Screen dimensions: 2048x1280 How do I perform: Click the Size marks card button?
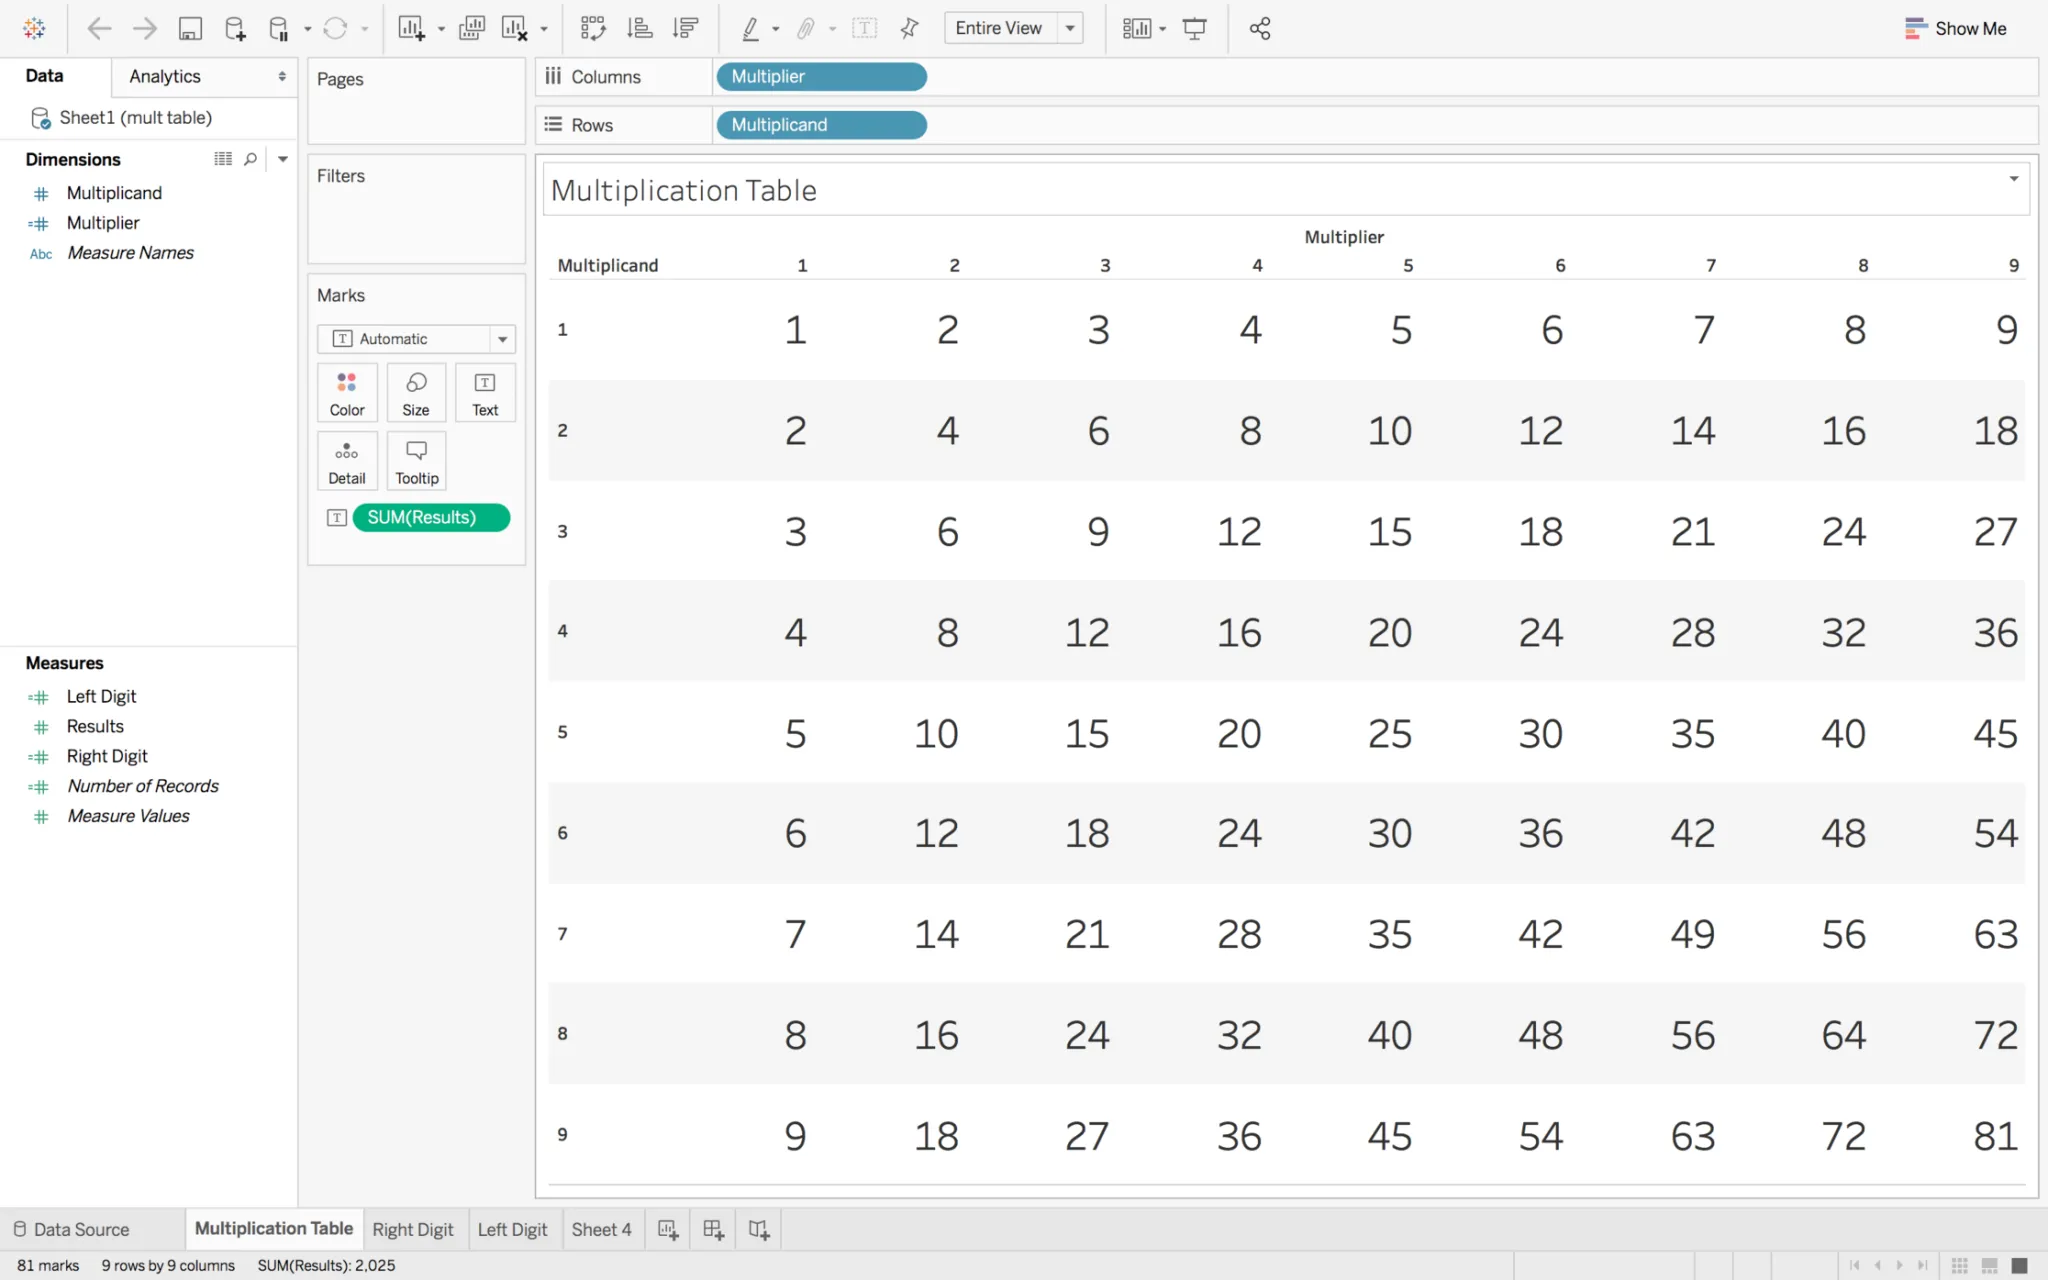[416, 393]
